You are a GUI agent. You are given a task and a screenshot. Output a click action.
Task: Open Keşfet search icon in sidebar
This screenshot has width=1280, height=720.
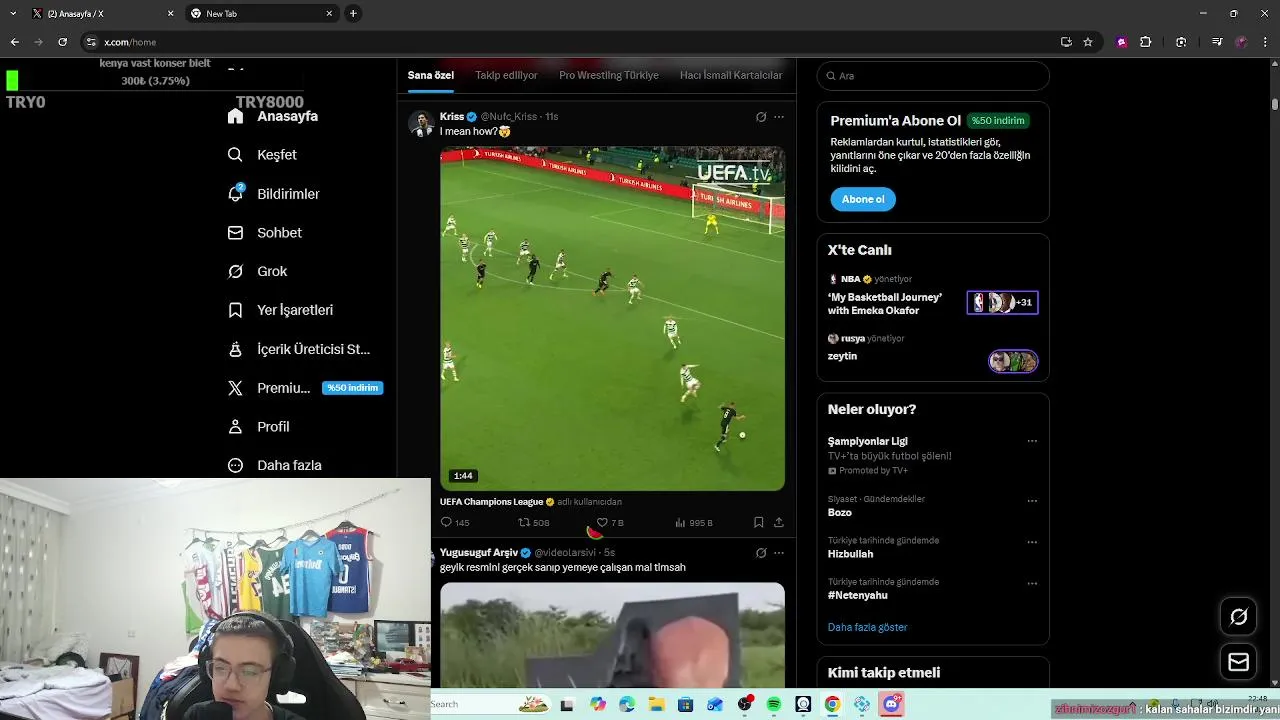pos(235,155)
